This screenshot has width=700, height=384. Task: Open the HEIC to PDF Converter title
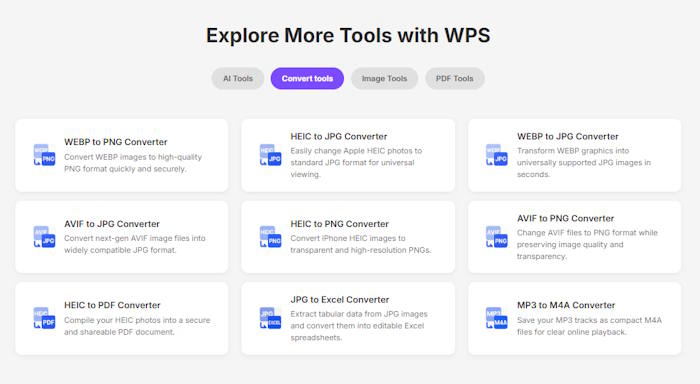112,305
